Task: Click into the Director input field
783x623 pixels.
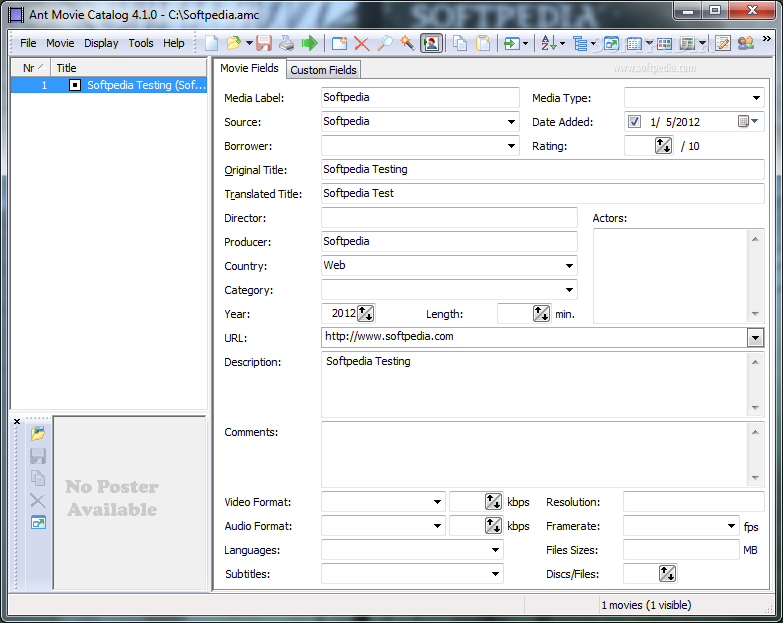Action: (449, 218)
